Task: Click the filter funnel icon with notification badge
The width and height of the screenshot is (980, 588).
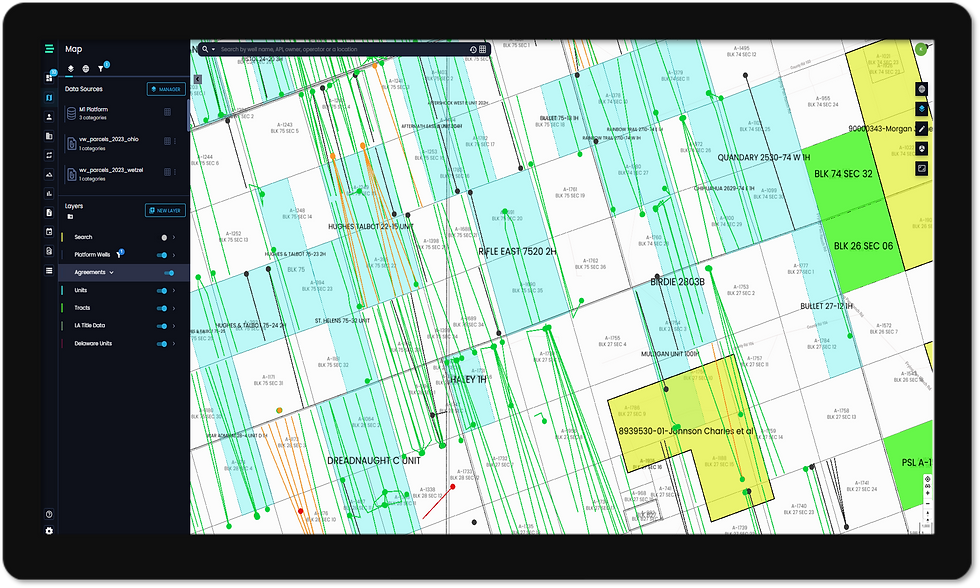Action: point(101,68)
